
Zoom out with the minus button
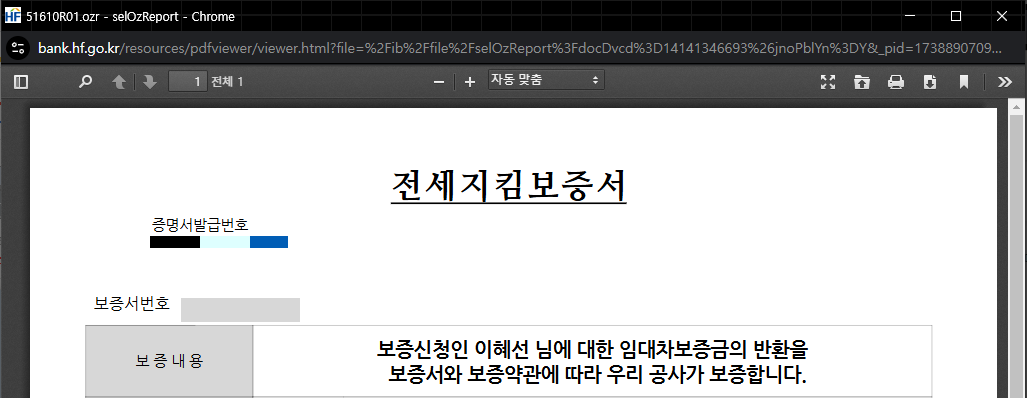click(x=439, y=82)
